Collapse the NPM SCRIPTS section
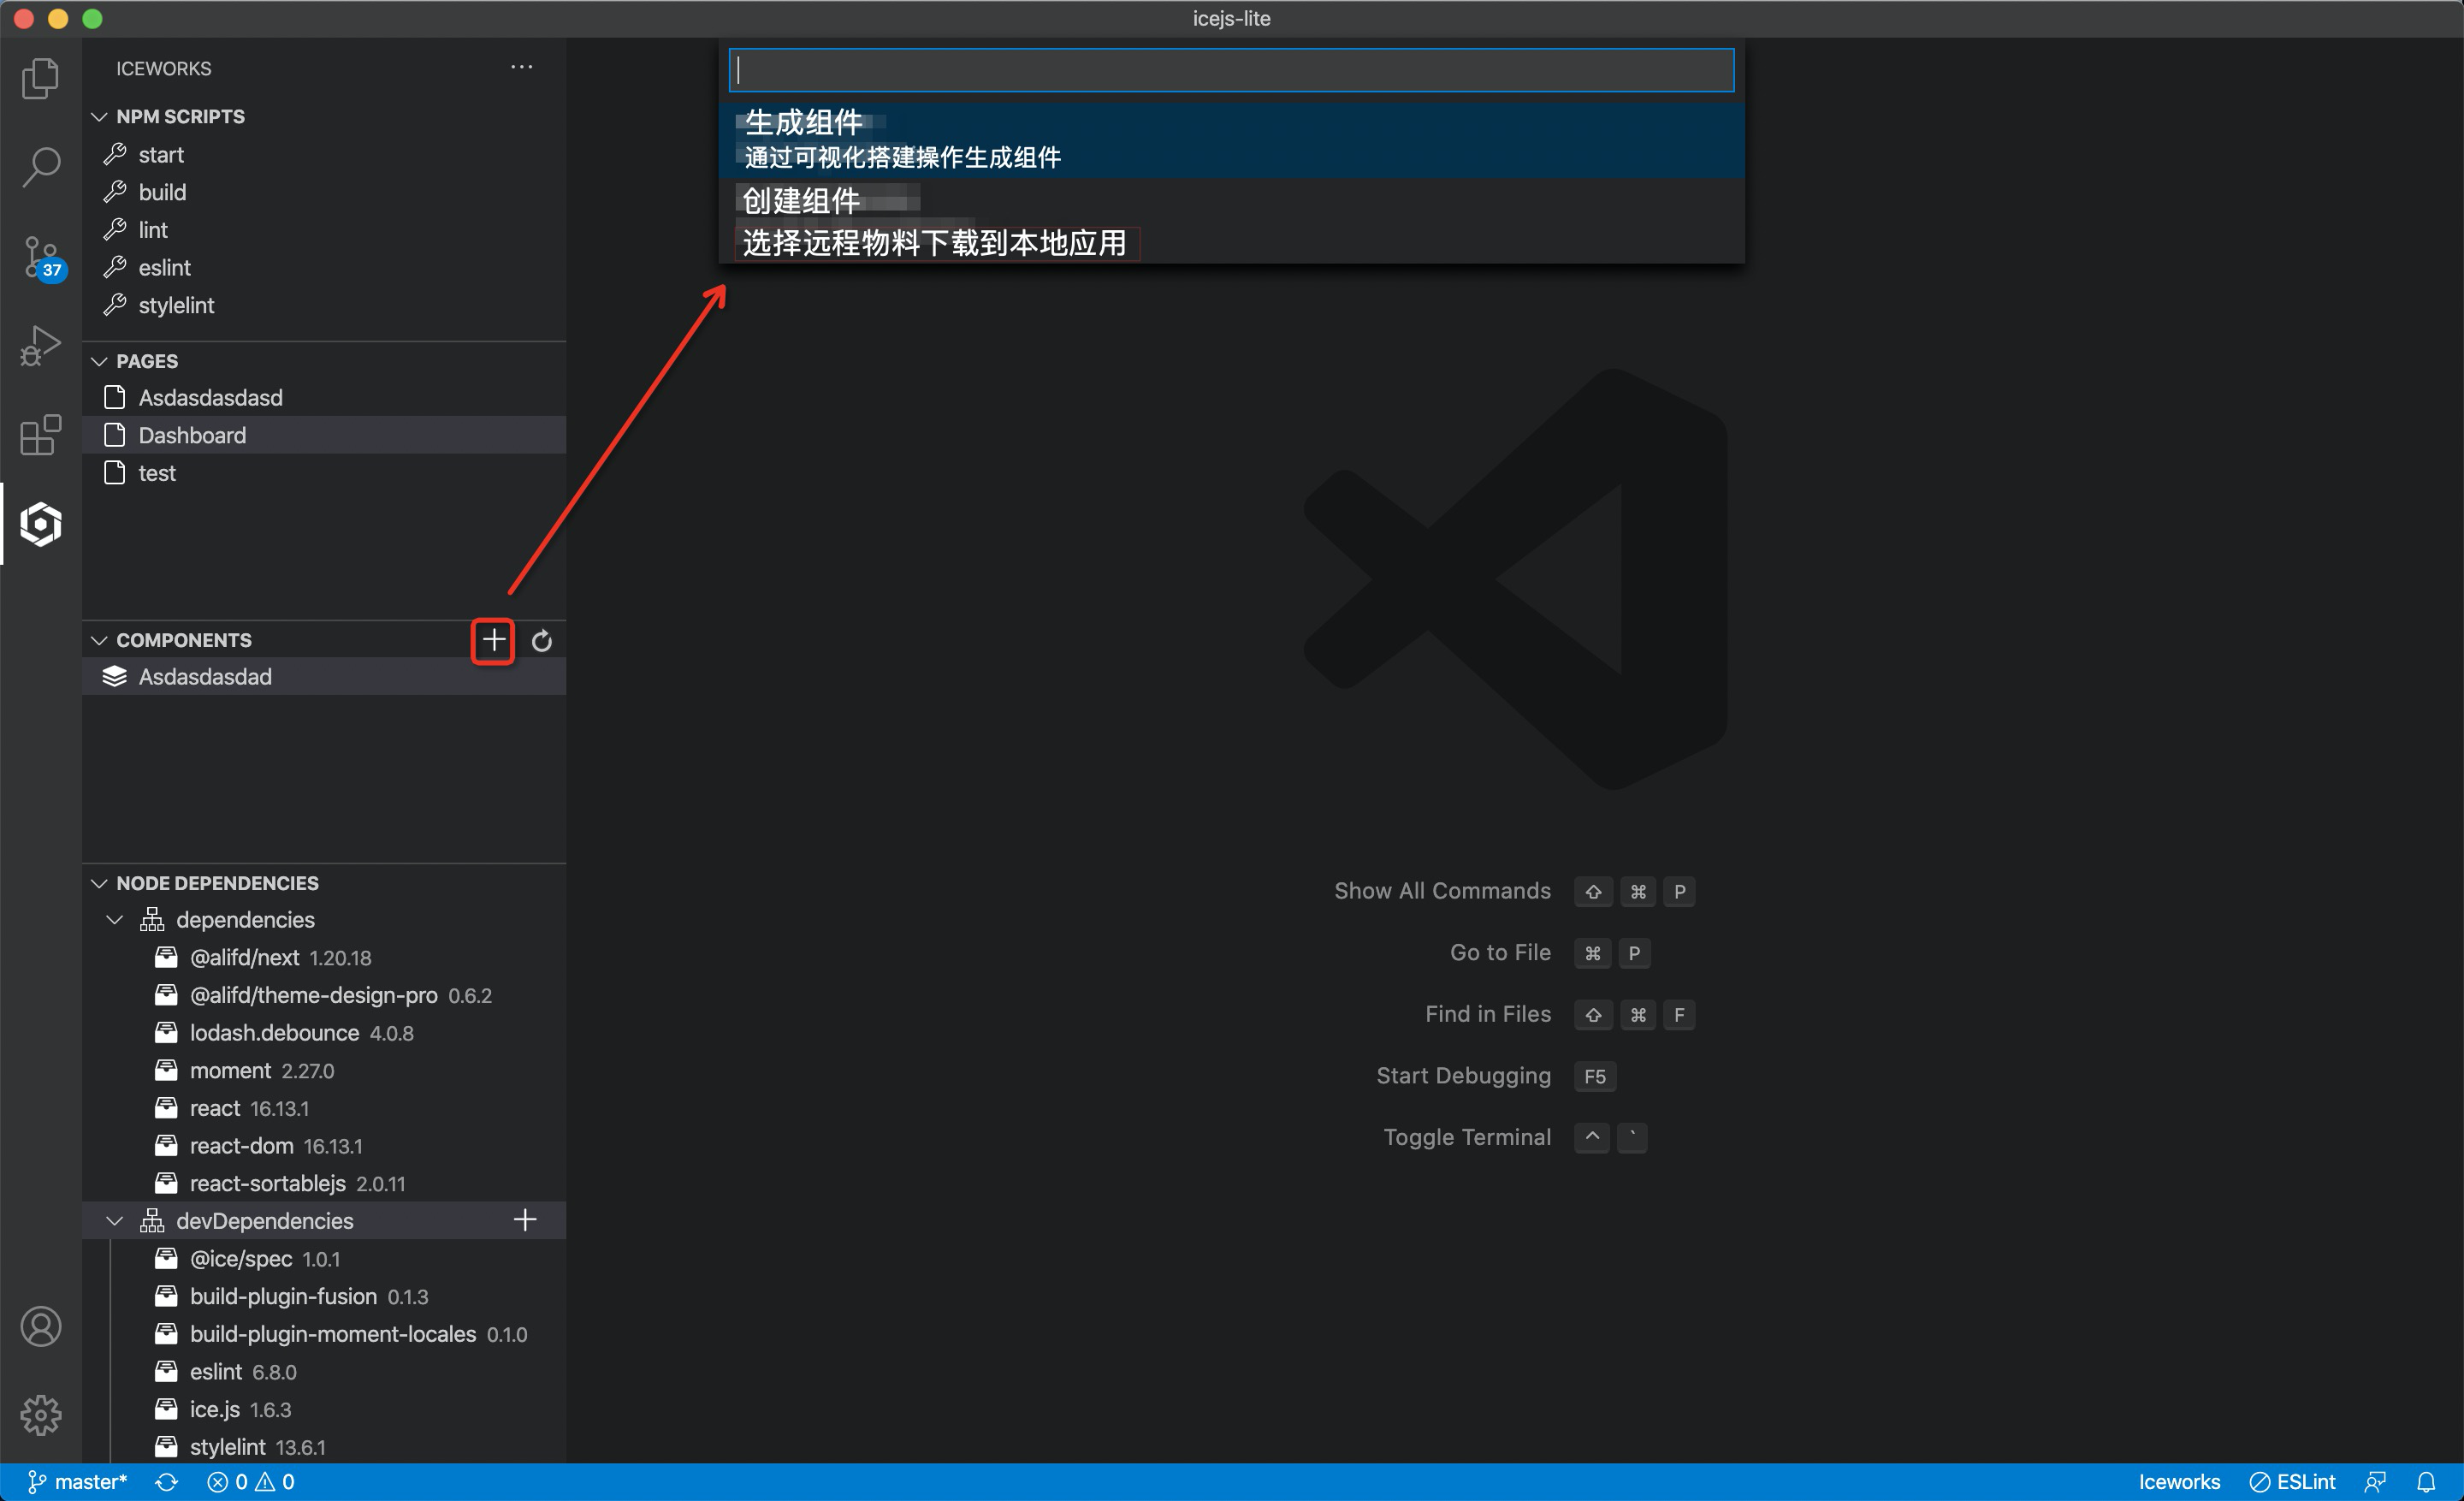The height and width of the screenshot is (1501, 2464). tap(99, 116)
